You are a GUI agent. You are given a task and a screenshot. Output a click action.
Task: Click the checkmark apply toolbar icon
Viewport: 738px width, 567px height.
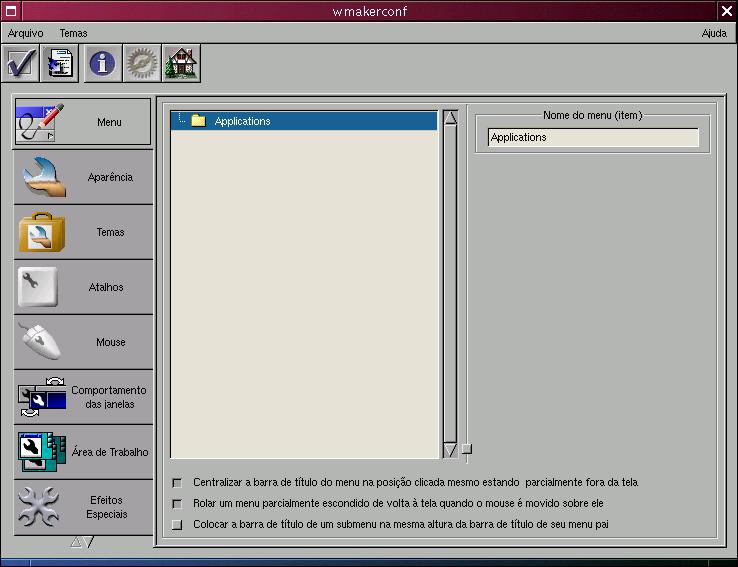pyautogui.click(x=22, y=64)
